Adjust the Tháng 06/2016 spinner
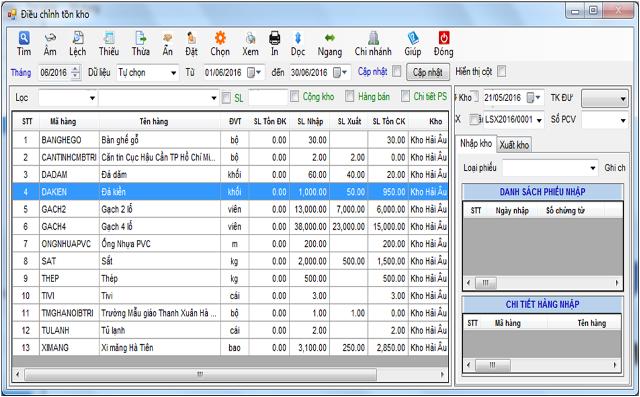The image size is (640, 397). [x=76, y=73]
